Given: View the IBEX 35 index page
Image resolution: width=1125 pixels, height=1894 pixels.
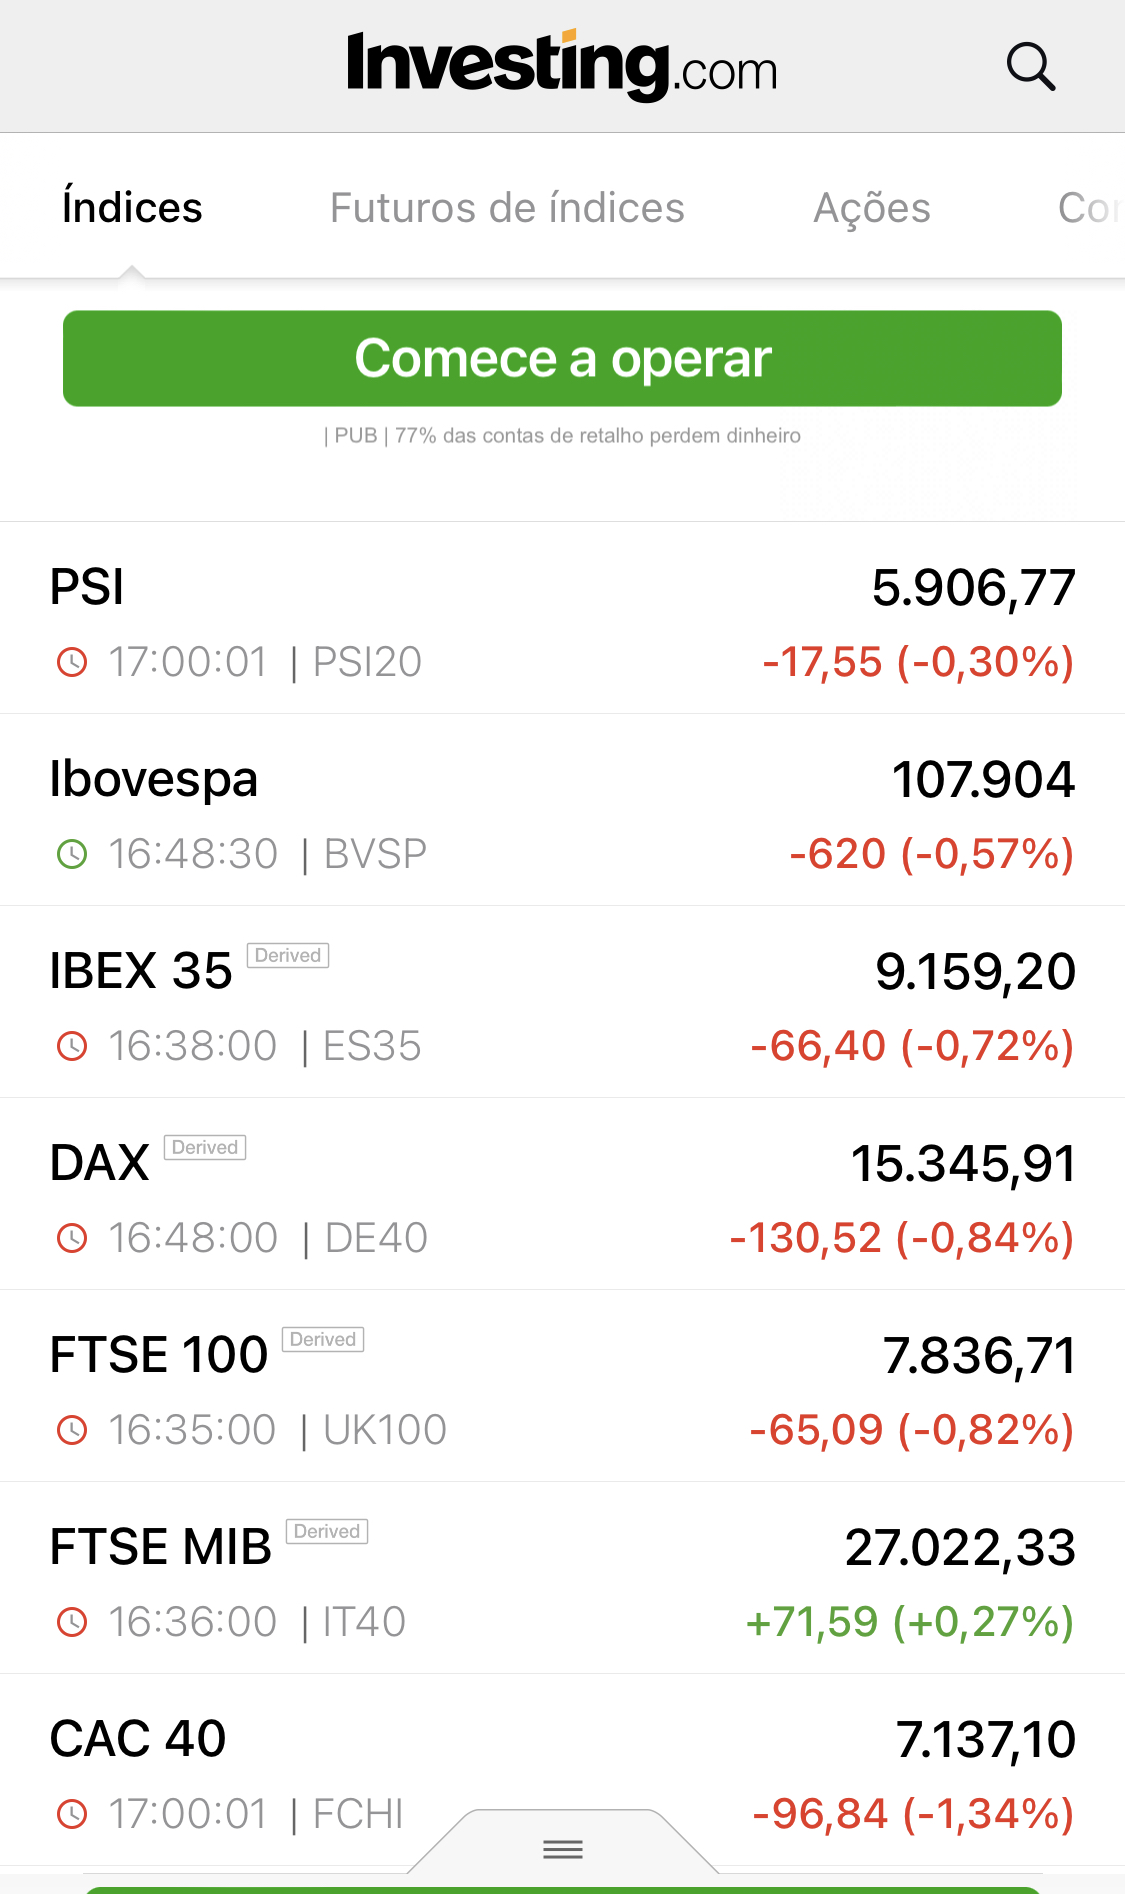Looking at the screenshot, I should point(141,971).
